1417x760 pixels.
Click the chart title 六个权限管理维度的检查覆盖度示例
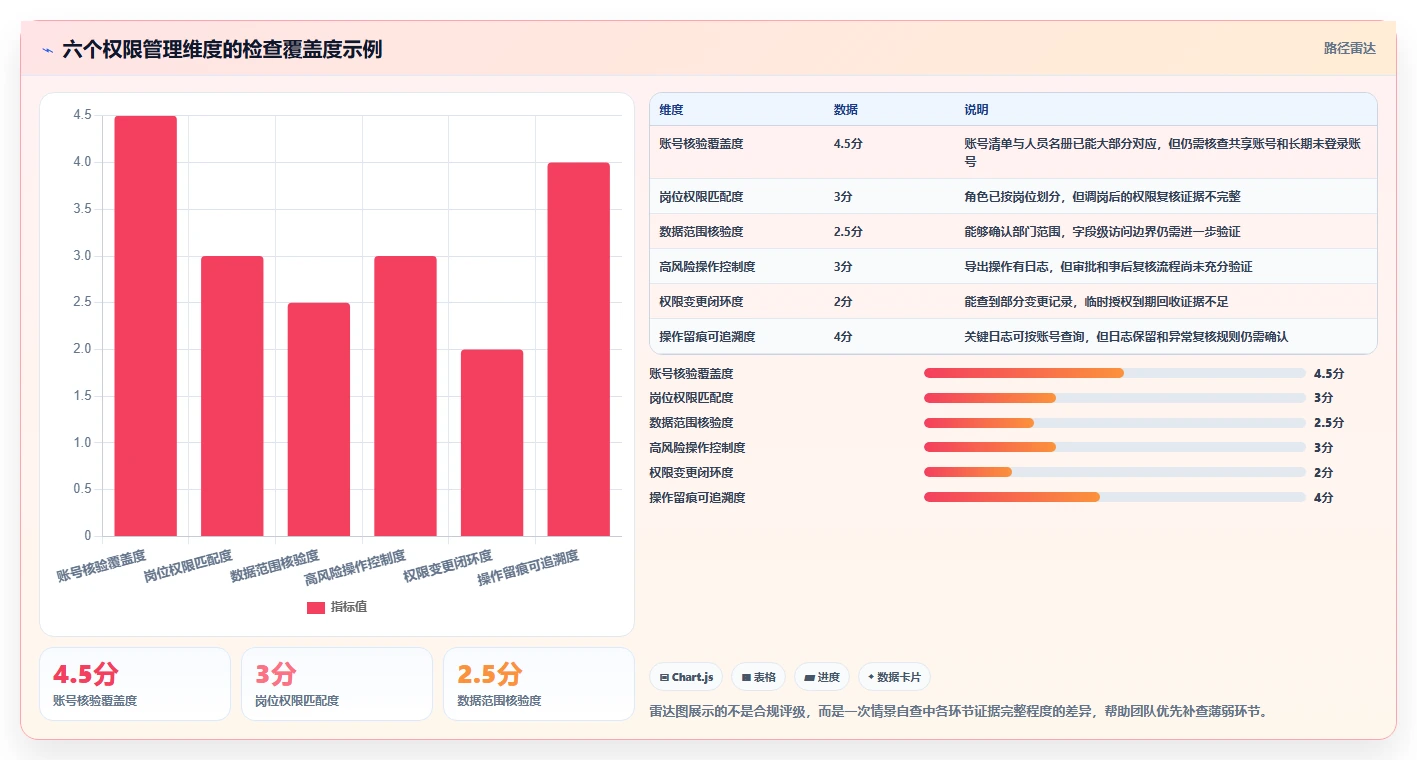tap(222, 49)
